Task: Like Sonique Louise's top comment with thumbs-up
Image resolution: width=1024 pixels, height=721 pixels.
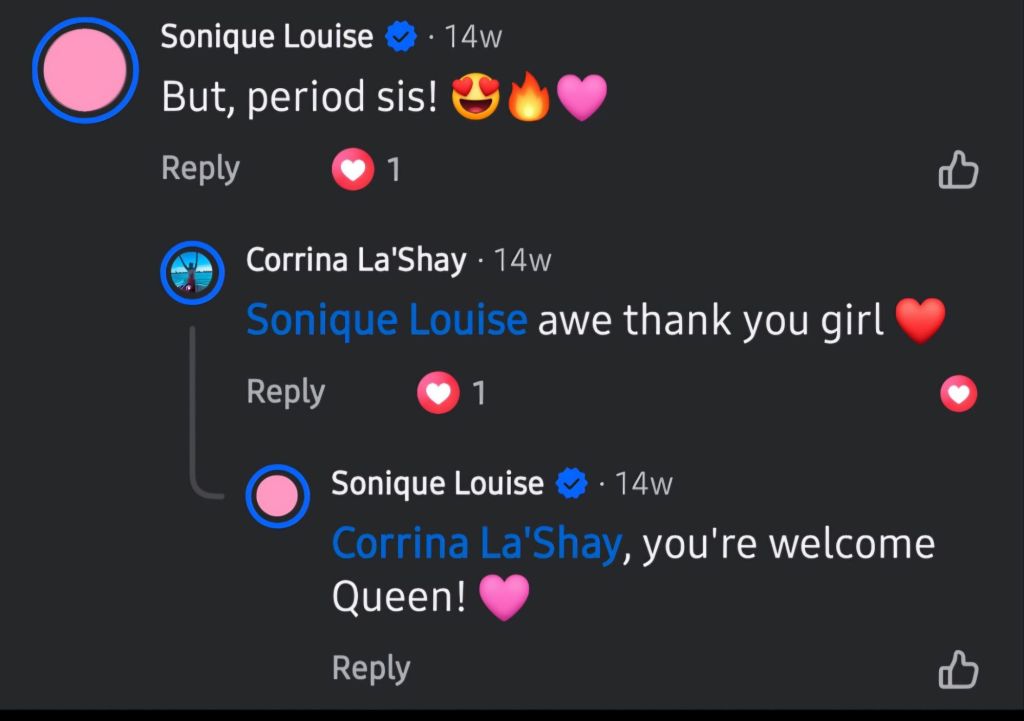Action: [x=958, y=170]
